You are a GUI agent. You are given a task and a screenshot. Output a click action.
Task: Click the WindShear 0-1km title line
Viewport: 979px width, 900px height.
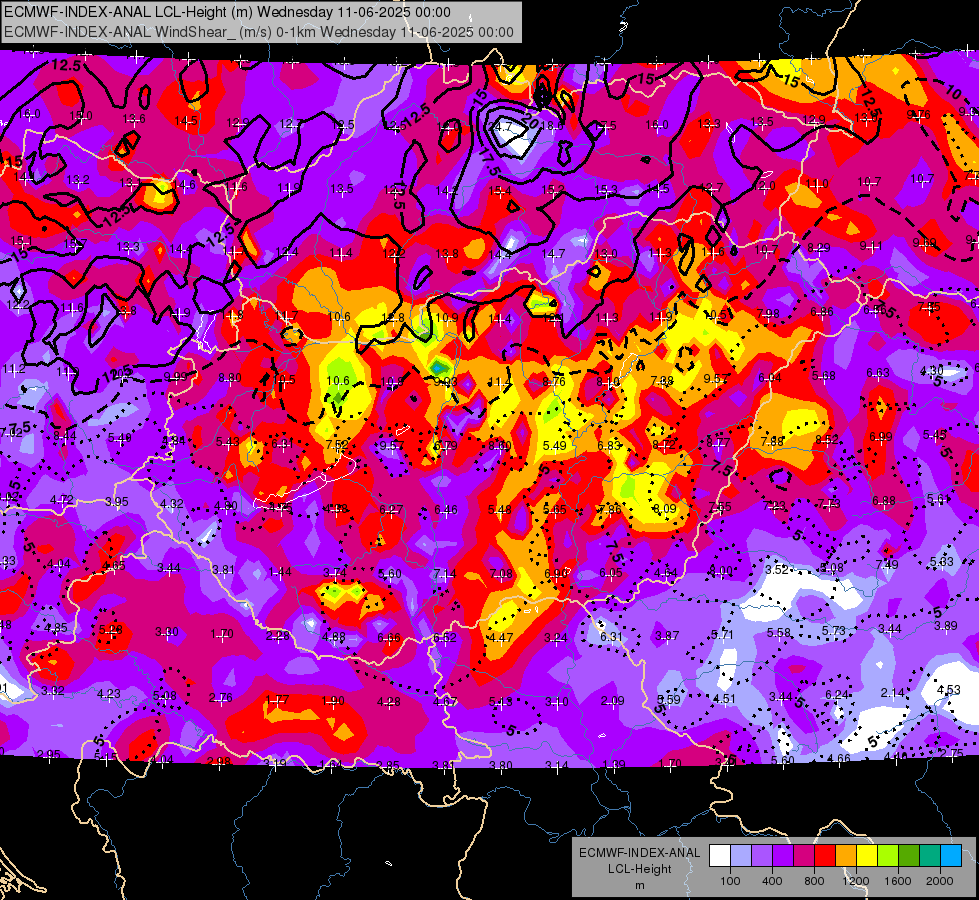(258, 32)
